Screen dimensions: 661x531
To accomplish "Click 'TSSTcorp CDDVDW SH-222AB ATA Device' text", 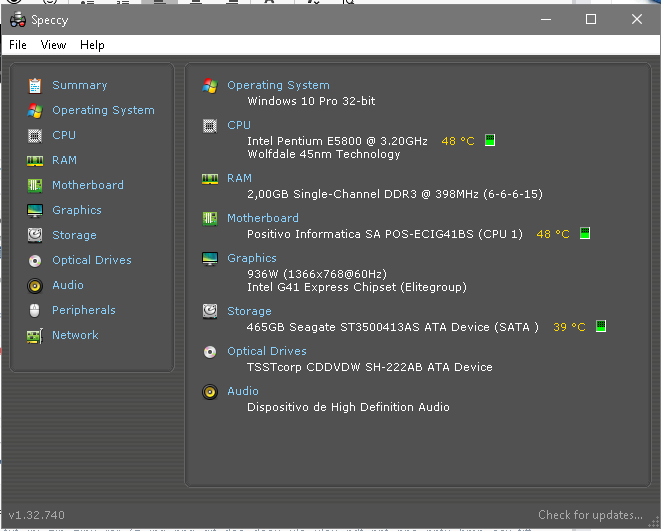I will pyautogui.click(x=370, y=367).
